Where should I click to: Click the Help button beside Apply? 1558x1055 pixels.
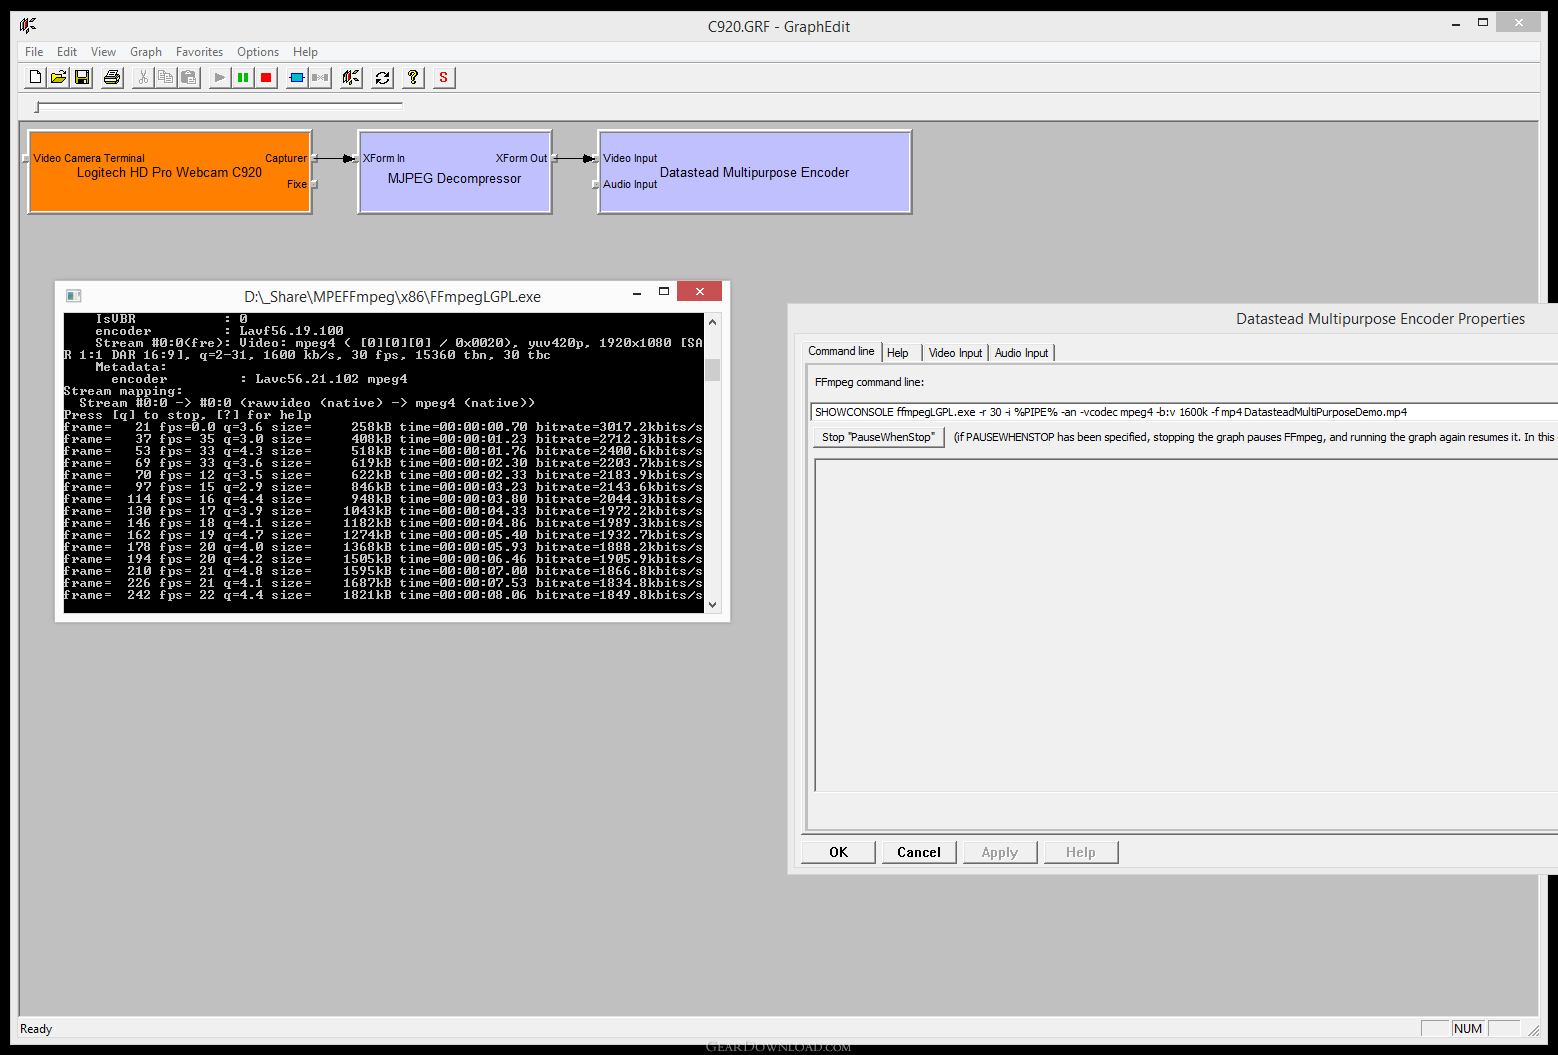[x=1081, y=852]
